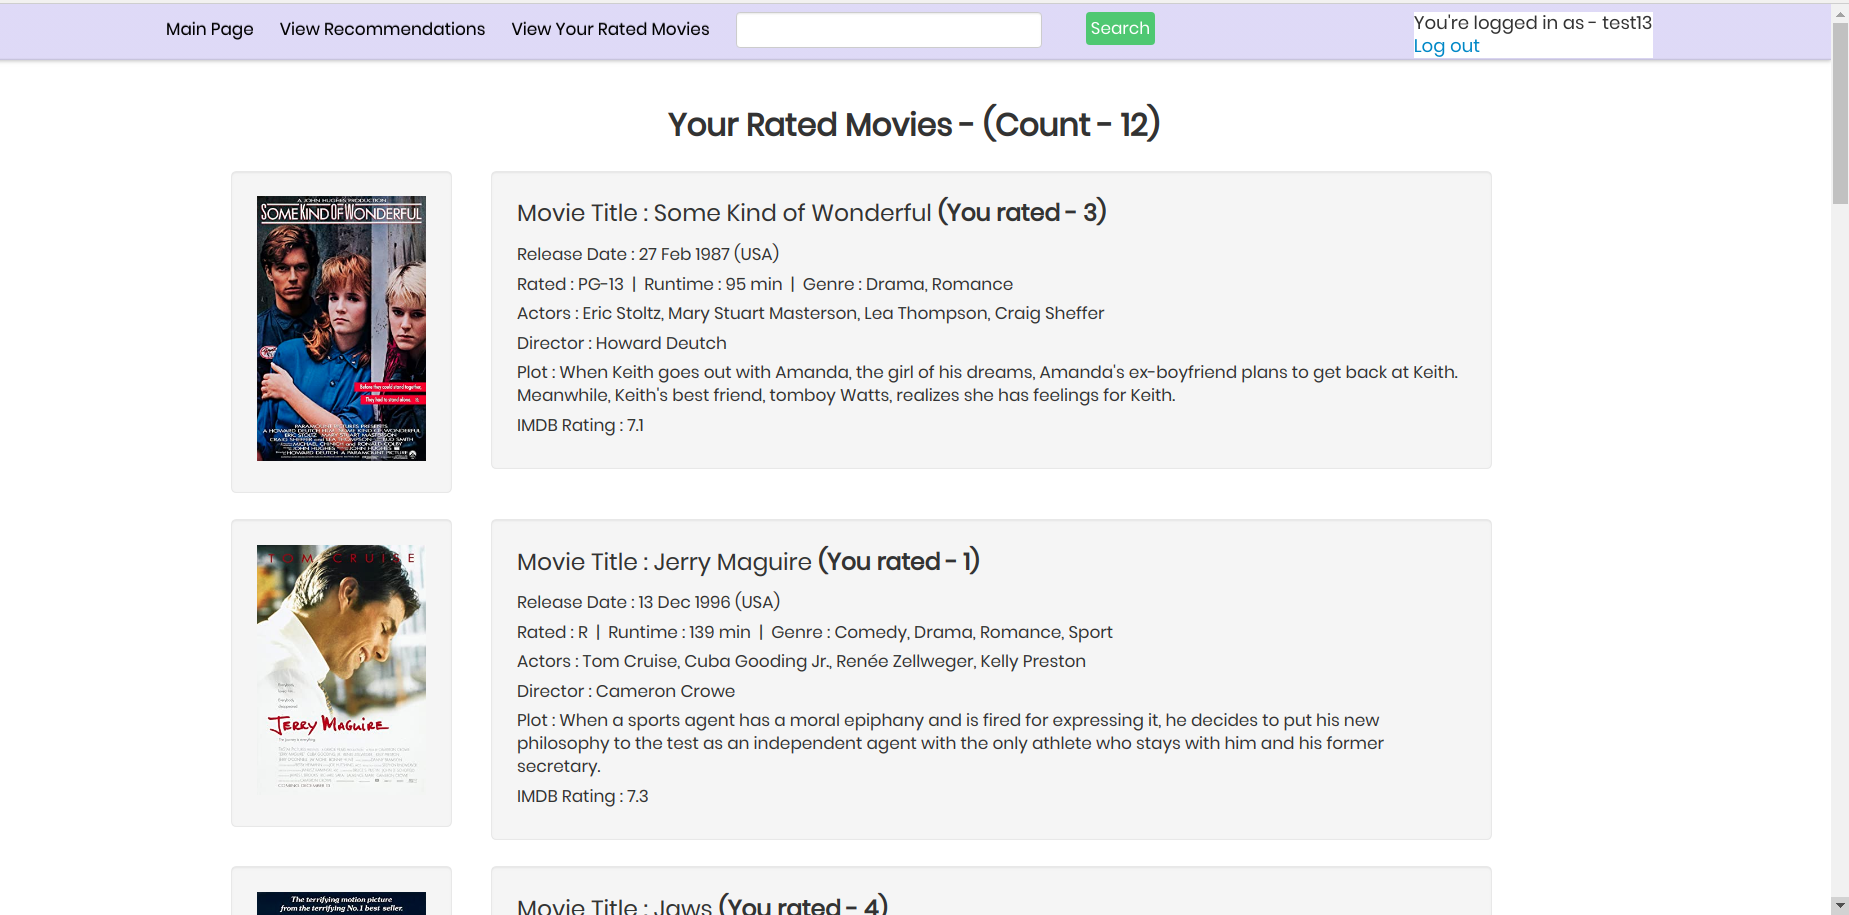Focus the movie search text box

point(888,30)
